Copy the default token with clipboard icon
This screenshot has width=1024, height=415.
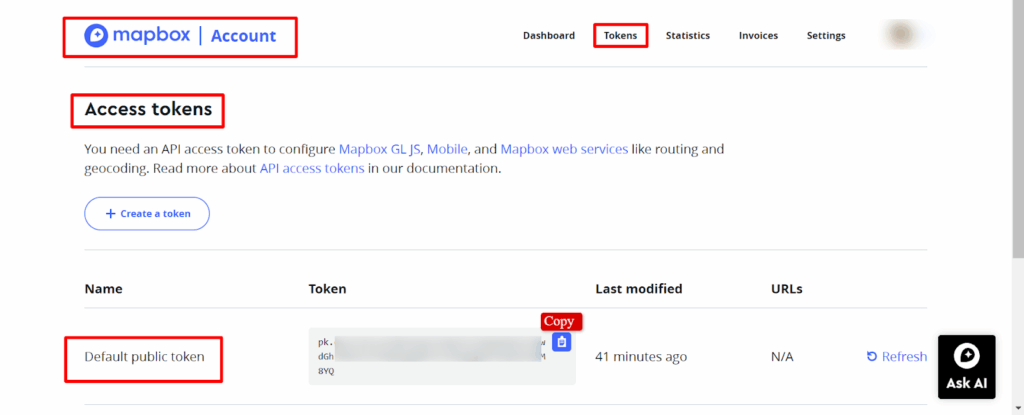[562, 342]
